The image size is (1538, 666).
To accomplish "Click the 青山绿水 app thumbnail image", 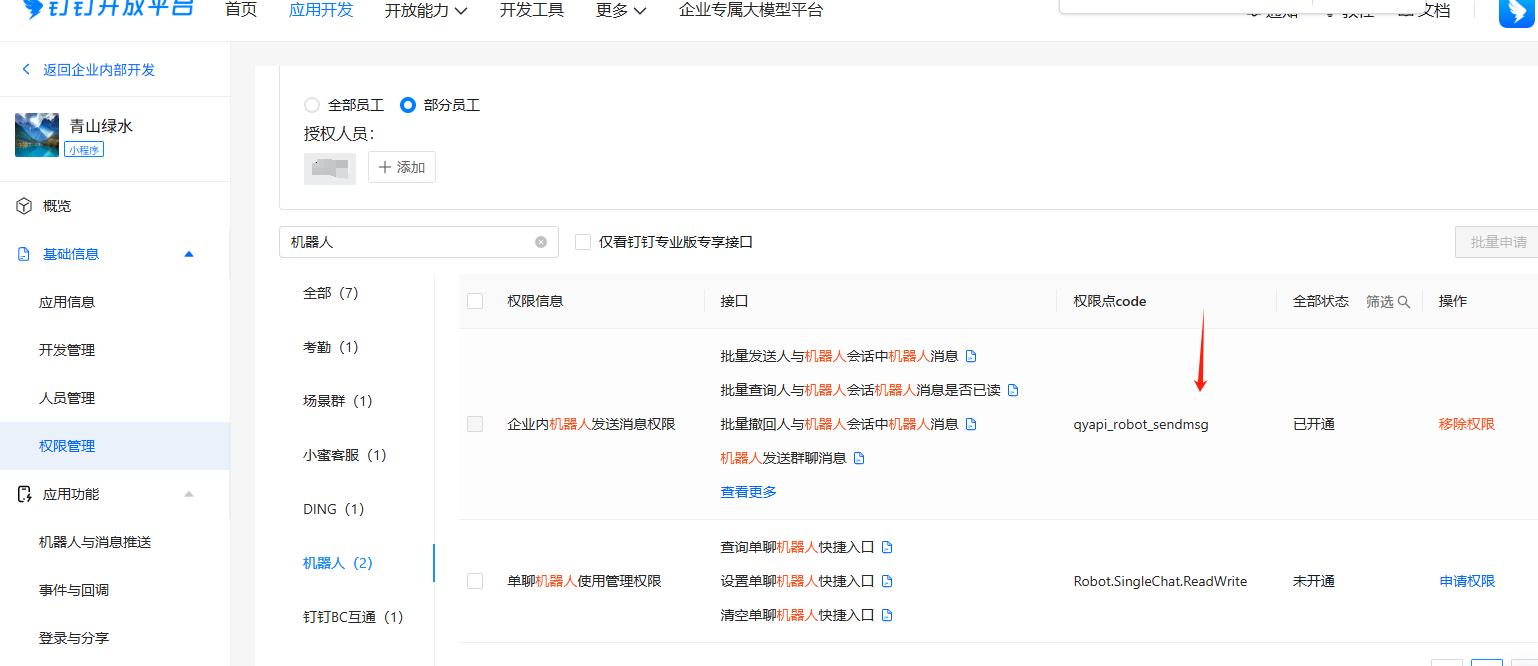I will [x=37, y=135].
